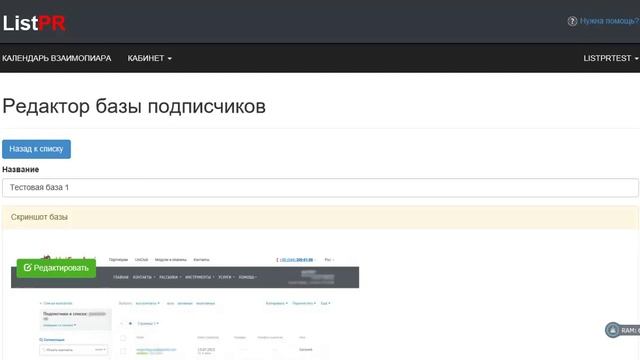
Task: Click the ListPR logo
Action: tap(34, 23)
